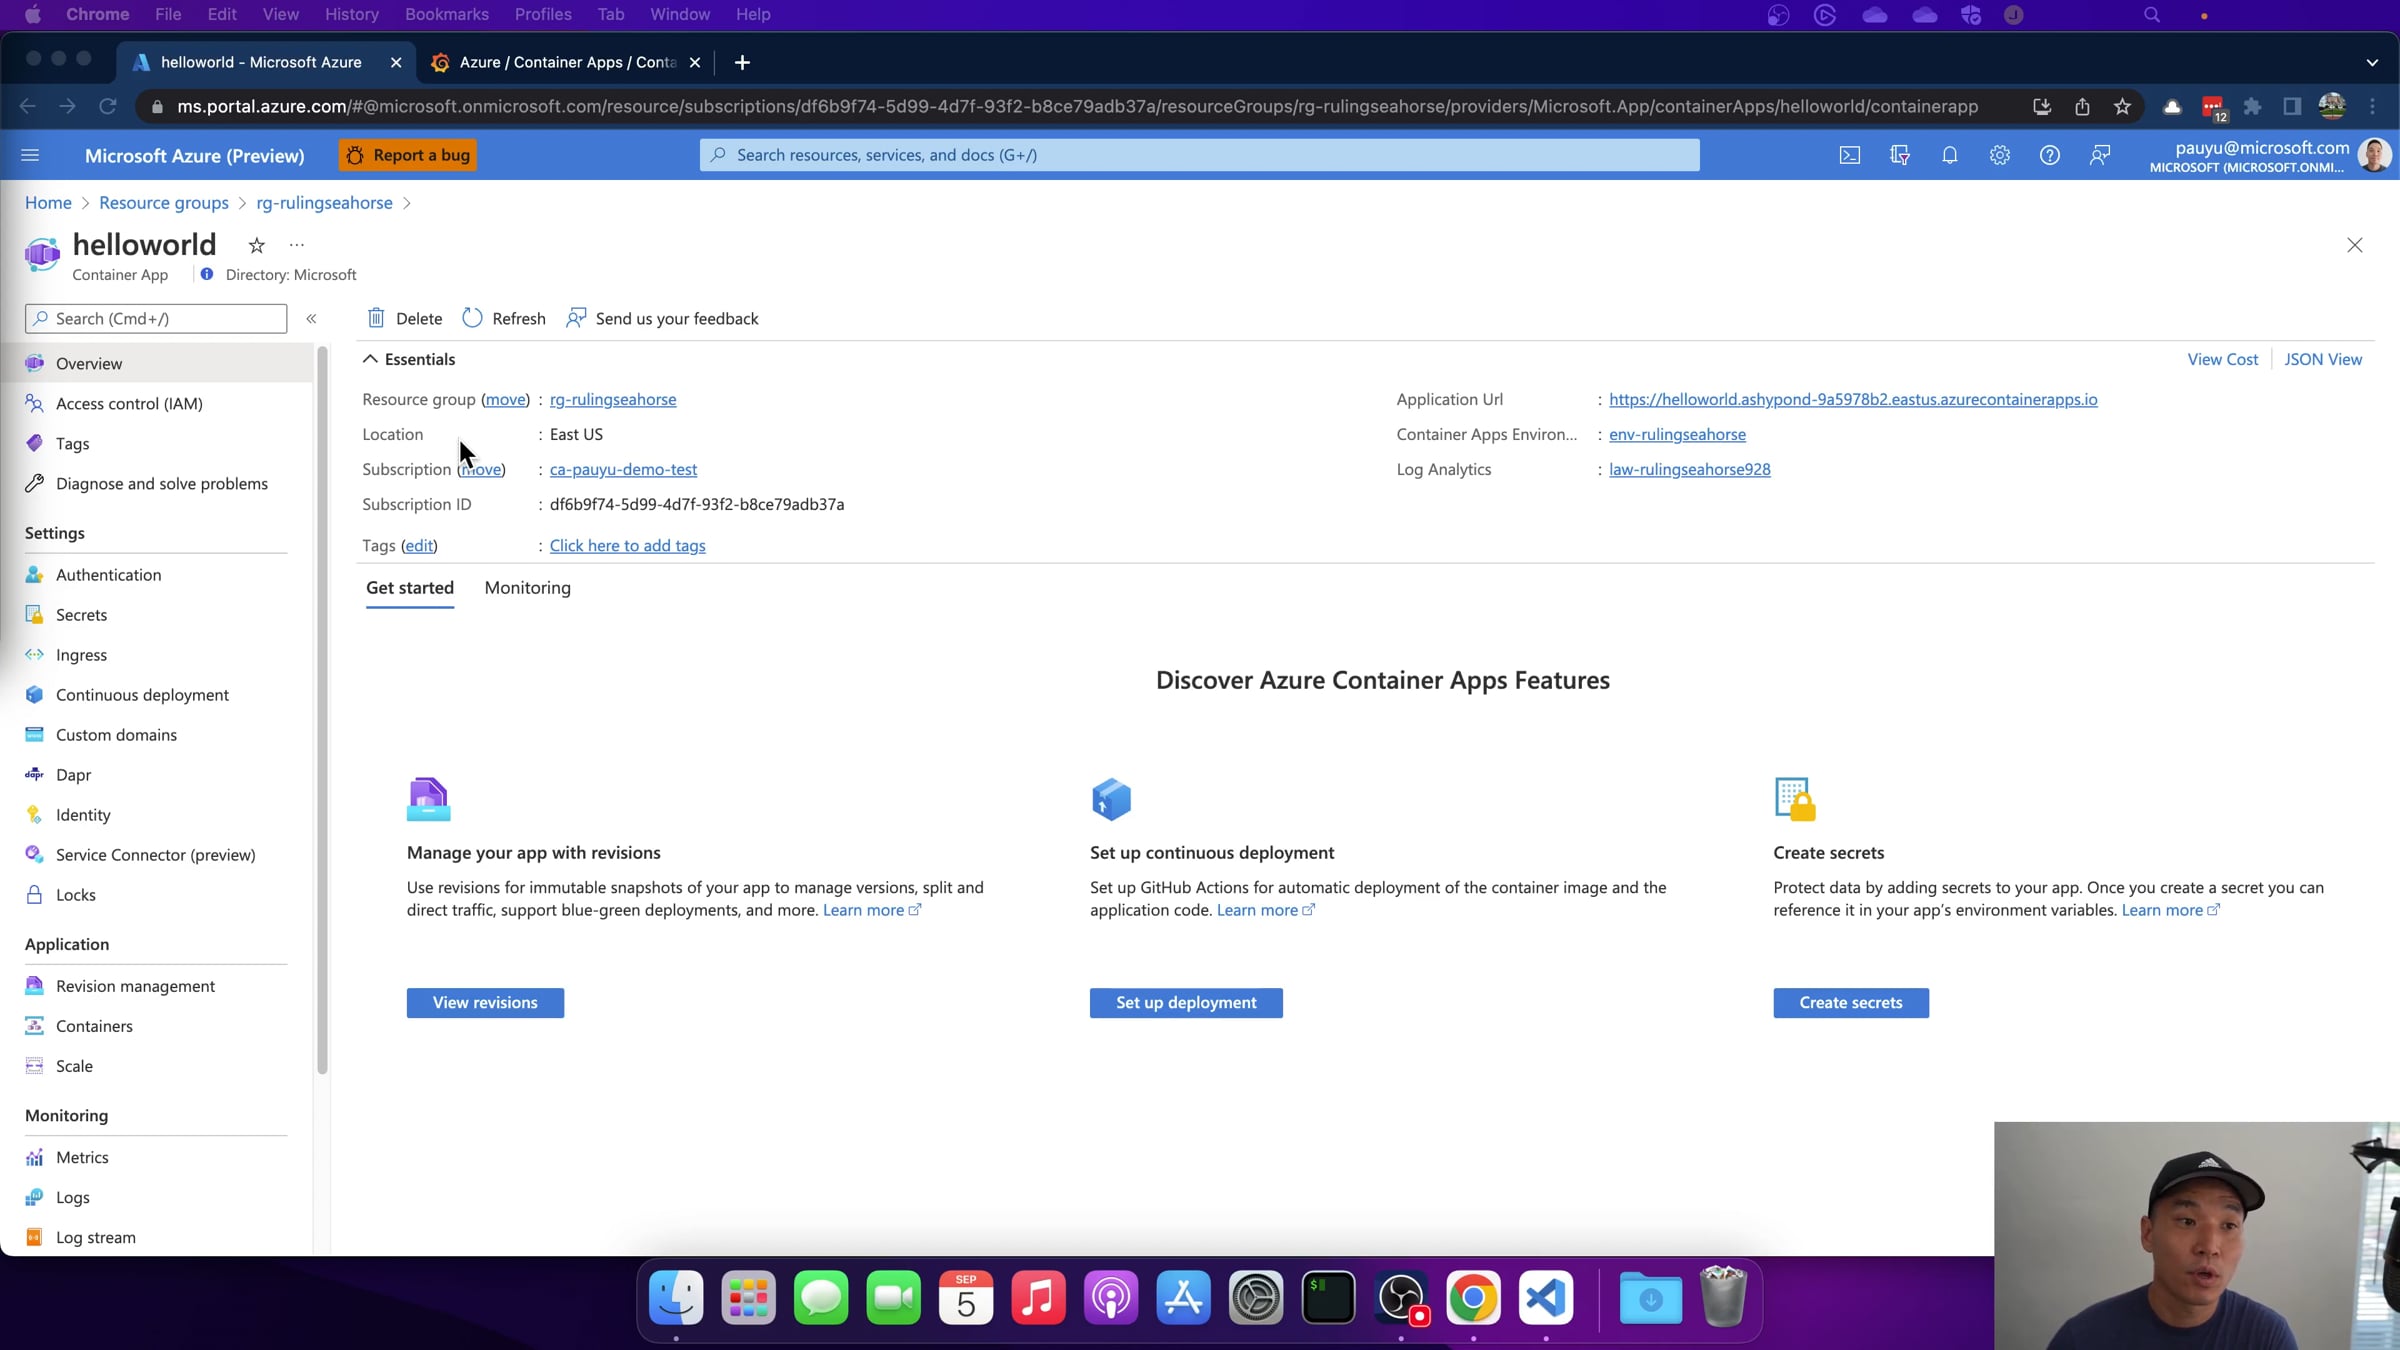Click the Set up deployment button

tap(1186, 1002)
